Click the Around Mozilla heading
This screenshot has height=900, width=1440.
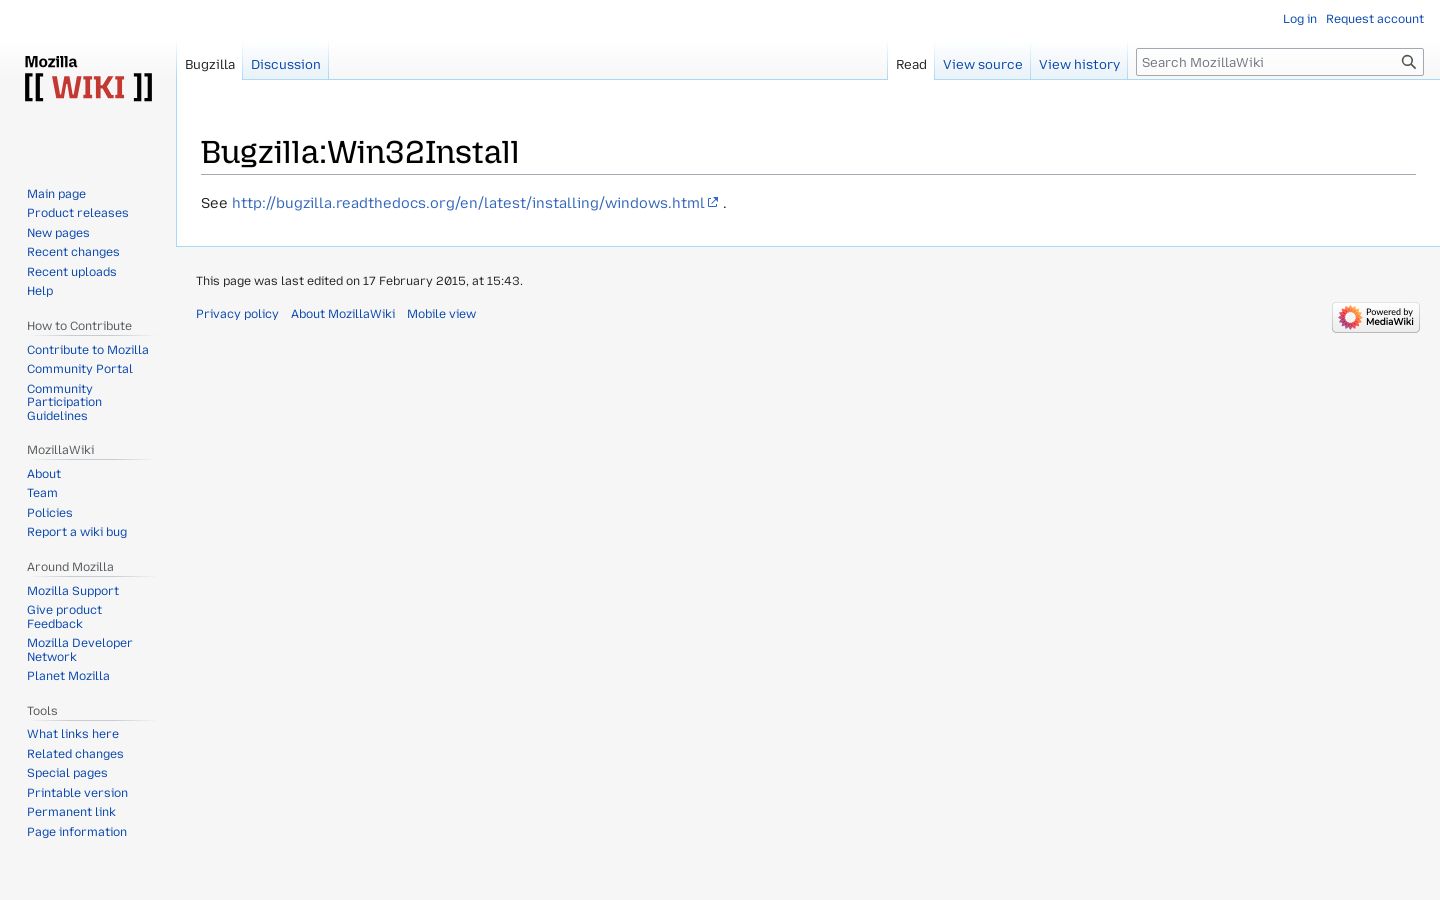(x=70, y=567)
